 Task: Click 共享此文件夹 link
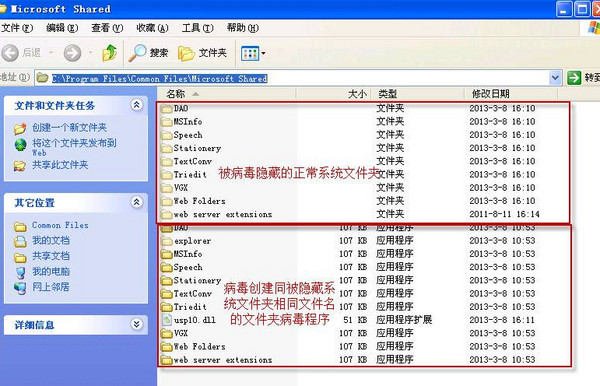pos(60,165)
